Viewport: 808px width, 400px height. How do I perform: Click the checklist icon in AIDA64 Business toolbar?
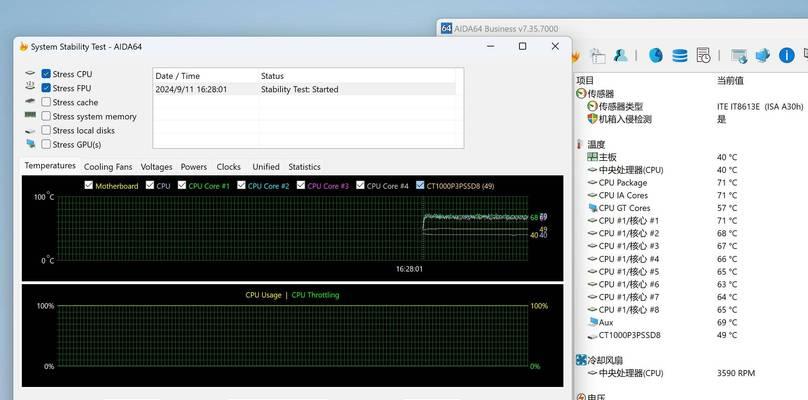(x=598, y=55)
